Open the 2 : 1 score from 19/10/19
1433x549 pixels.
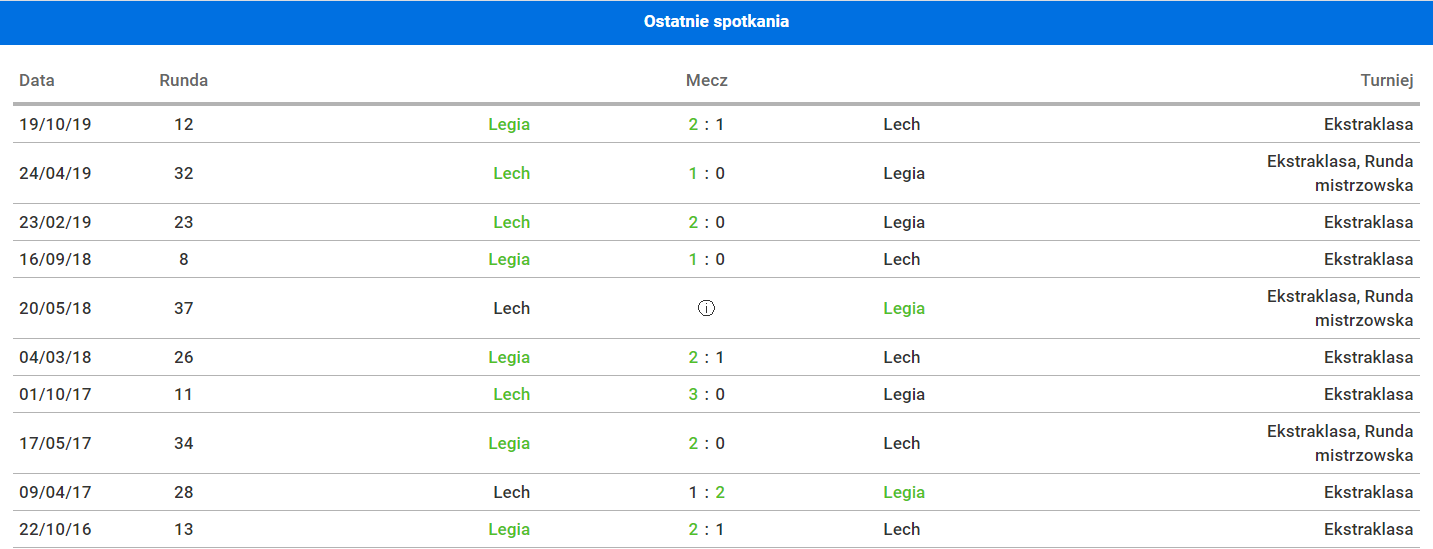(706, 124)
